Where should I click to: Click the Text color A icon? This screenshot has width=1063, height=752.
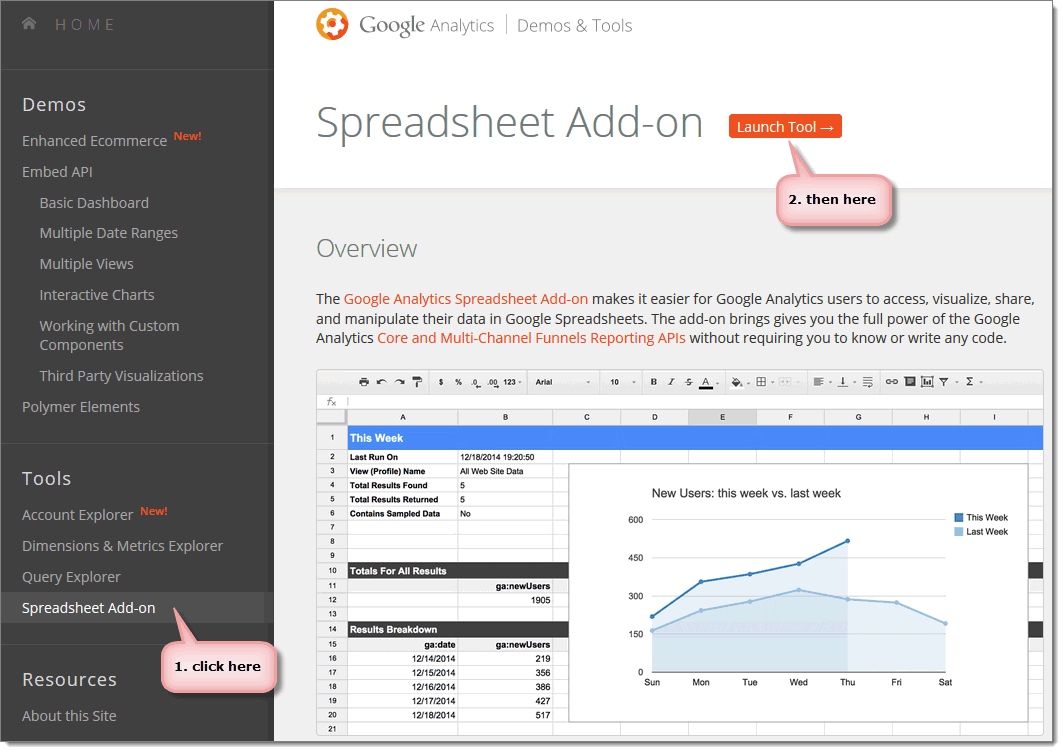tap(706, 382)
